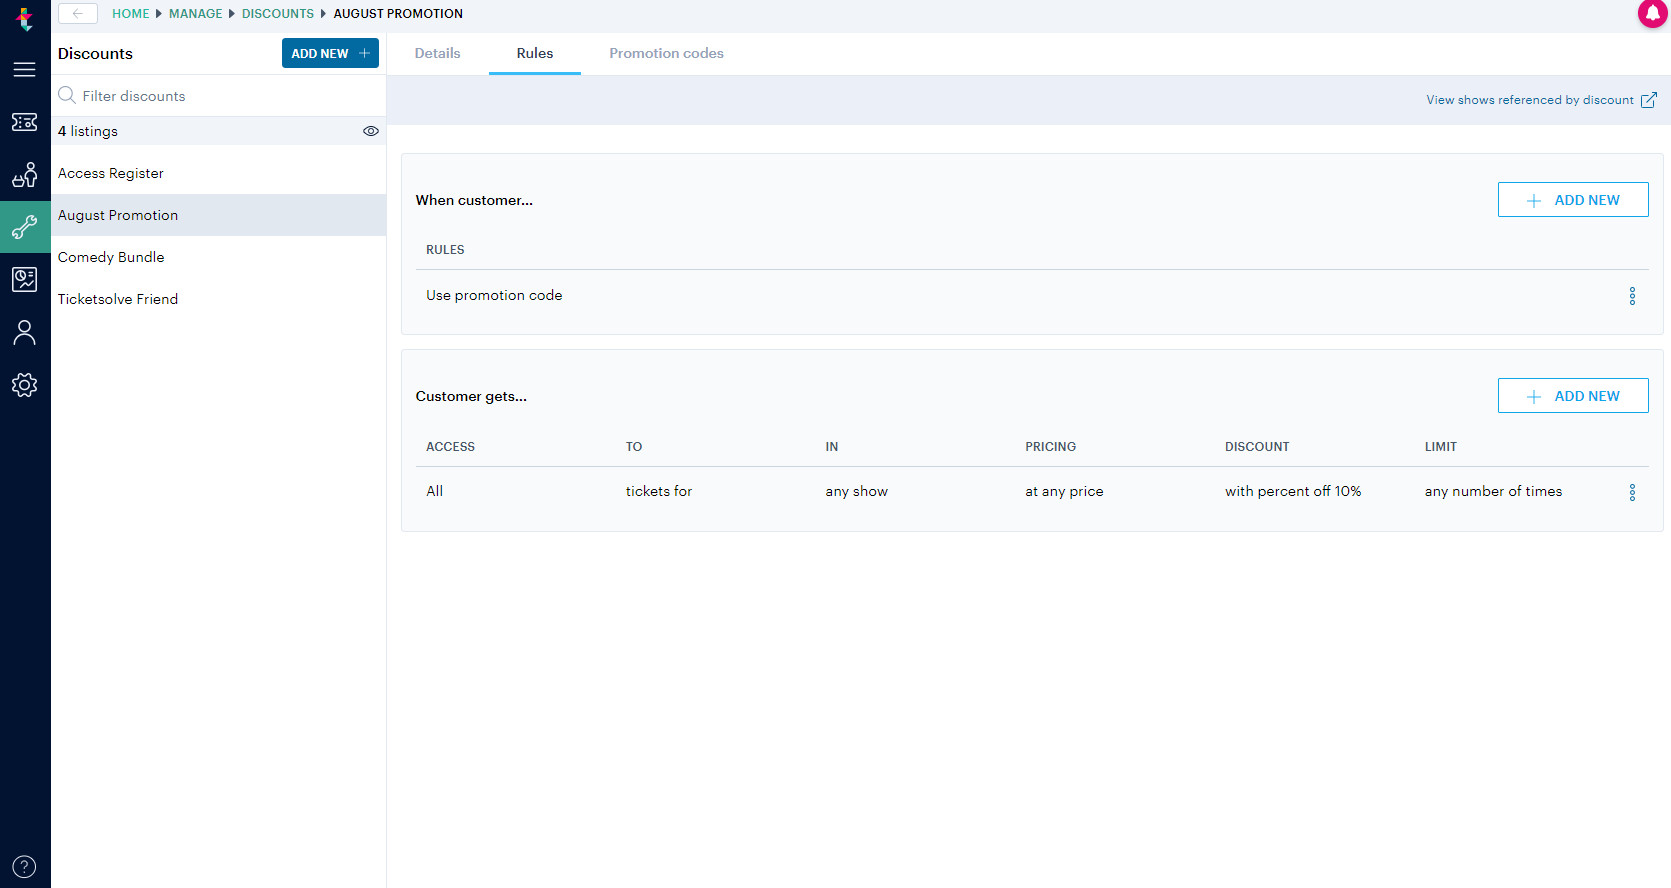Toggle listings visibility eye icon
This screenshot has width=1671, height=888.
click(x=370, y=131)
